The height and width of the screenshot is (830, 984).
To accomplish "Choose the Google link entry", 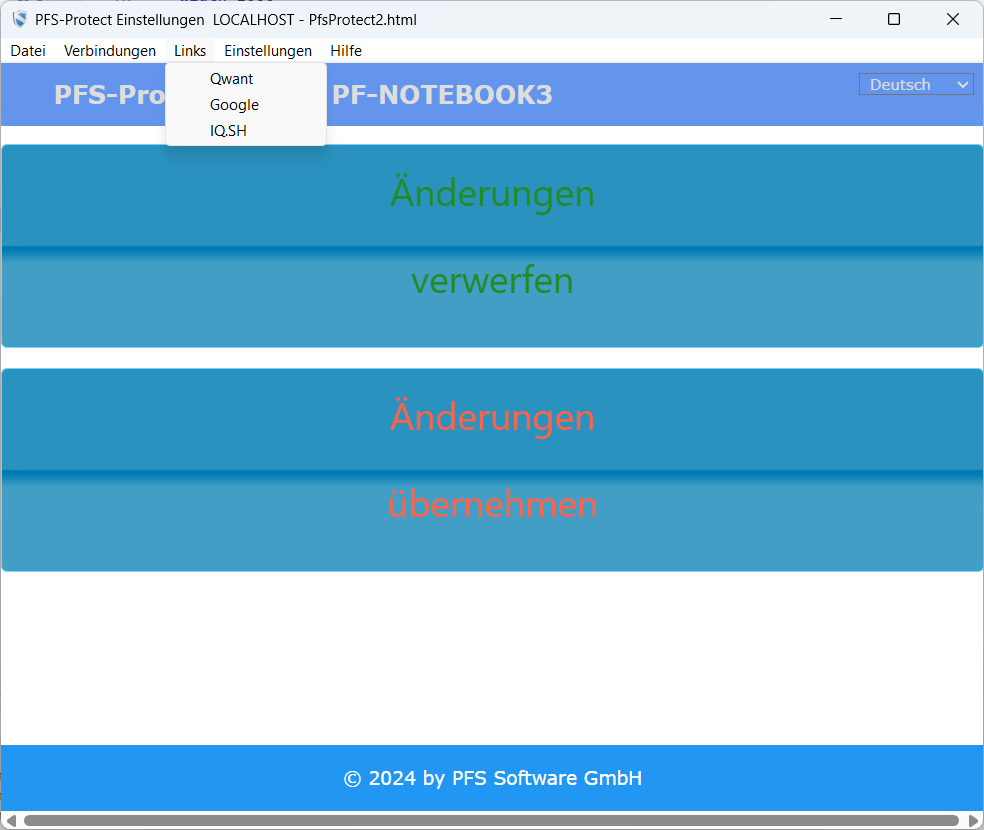I will point(234,105).
